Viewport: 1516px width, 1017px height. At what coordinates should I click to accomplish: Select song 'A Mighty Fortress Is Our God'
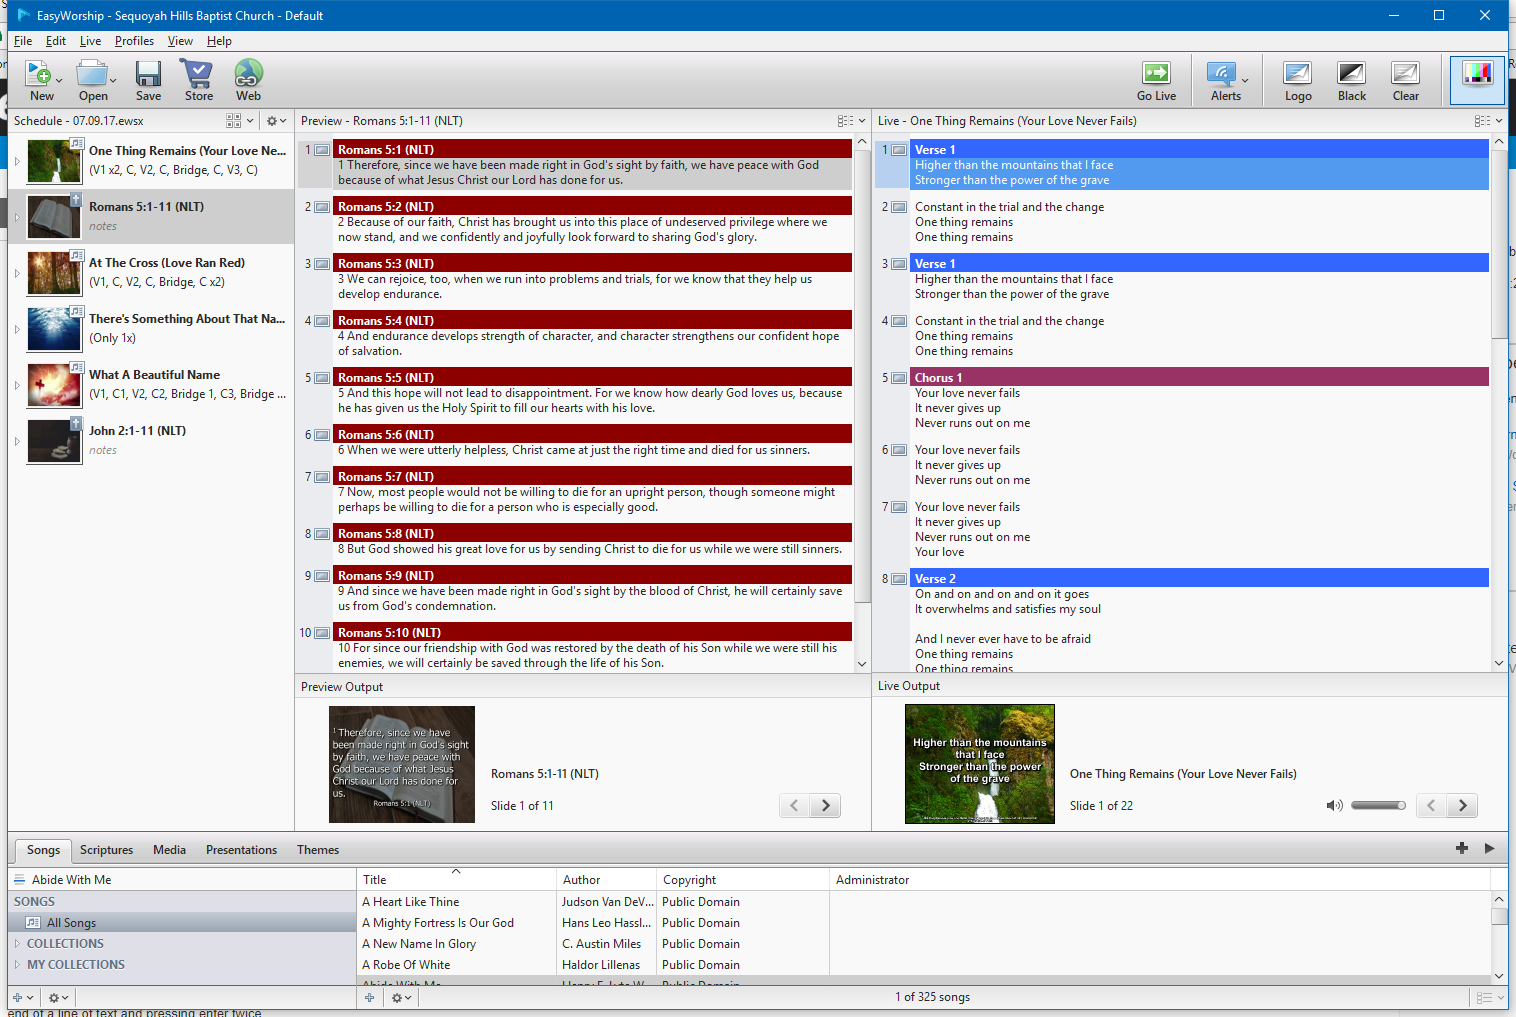pyautogui.click(x=438, y=923)
